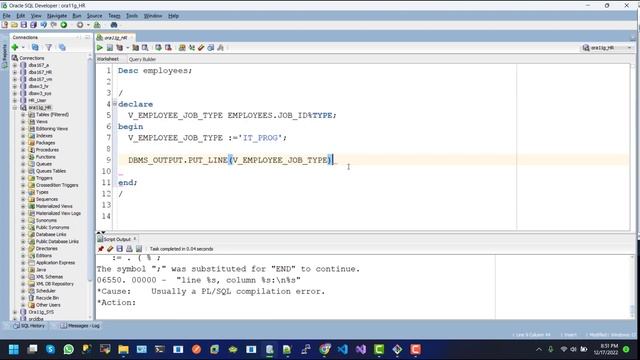Open the Messages - Log tab

pyautogui.click(x=80, y=326)
